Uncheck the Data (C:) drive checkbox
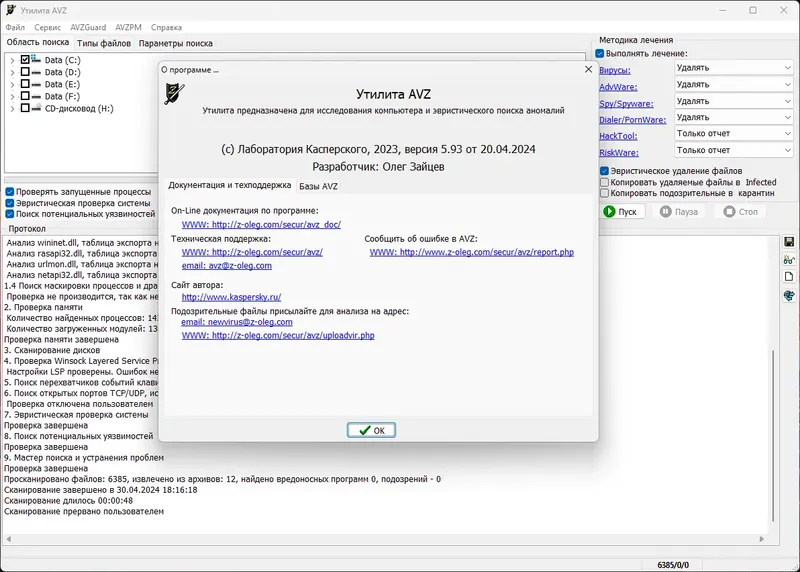The height and width of the screenshot is (572, 800). point(25,60)
